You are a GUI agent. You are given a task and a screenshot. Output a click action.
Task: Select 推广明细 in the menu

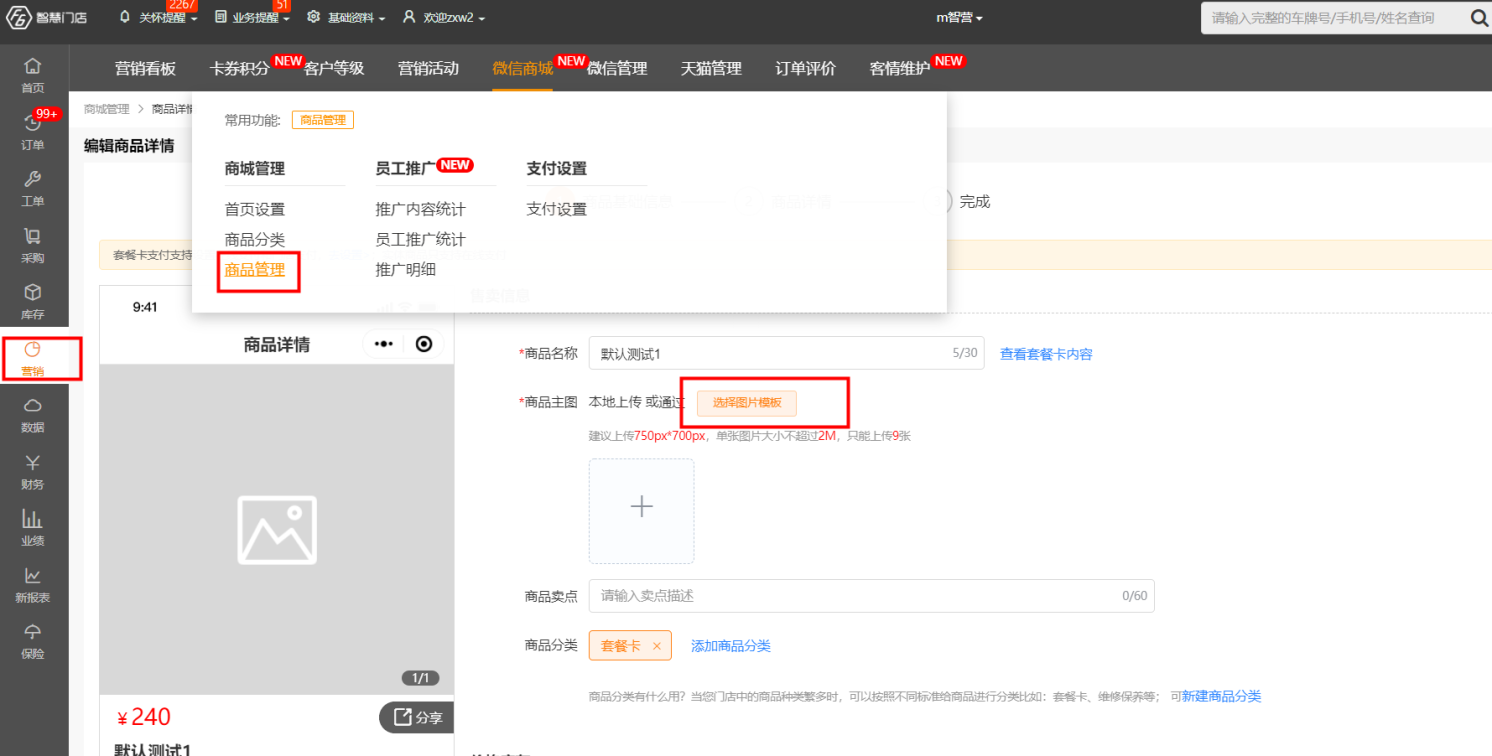click(x=405, y=269)
